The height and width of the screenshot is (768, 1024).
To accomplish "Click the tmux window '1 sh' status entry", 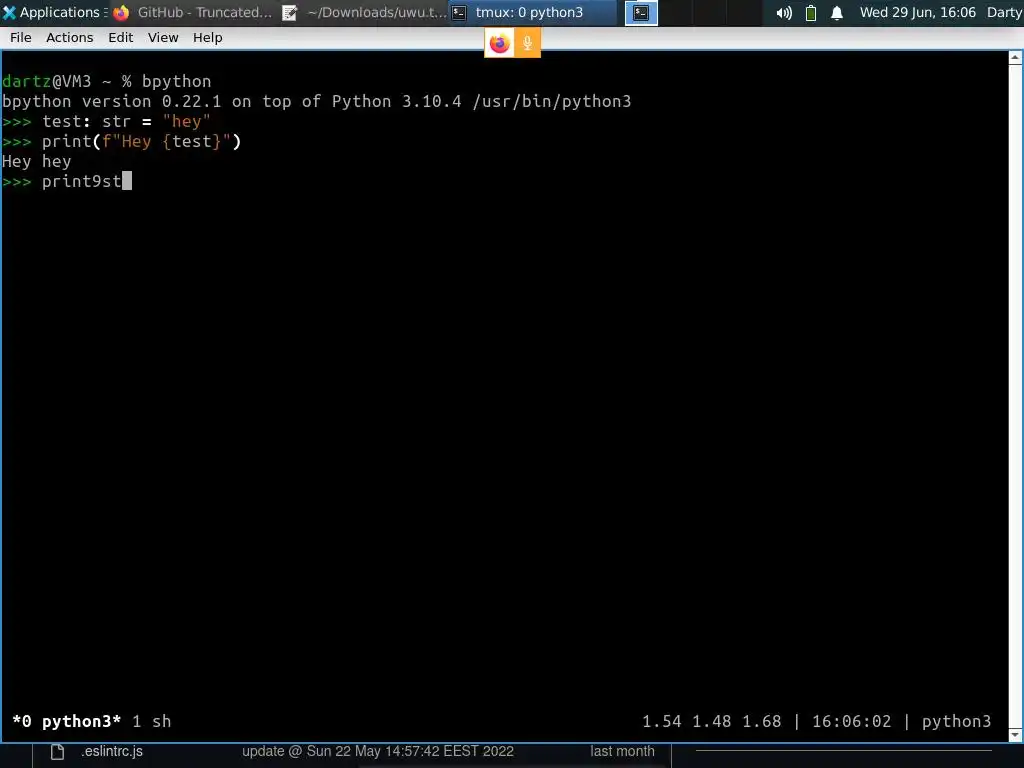I will (152, 721).
